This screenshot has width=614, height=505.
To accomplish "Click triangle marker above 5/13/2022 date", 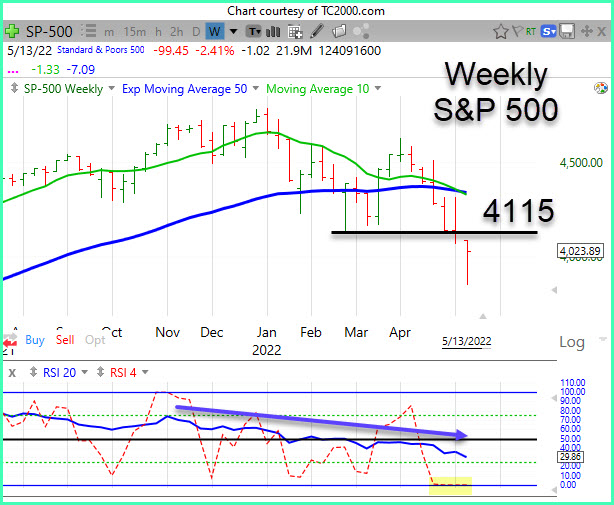I will (483, 316).
